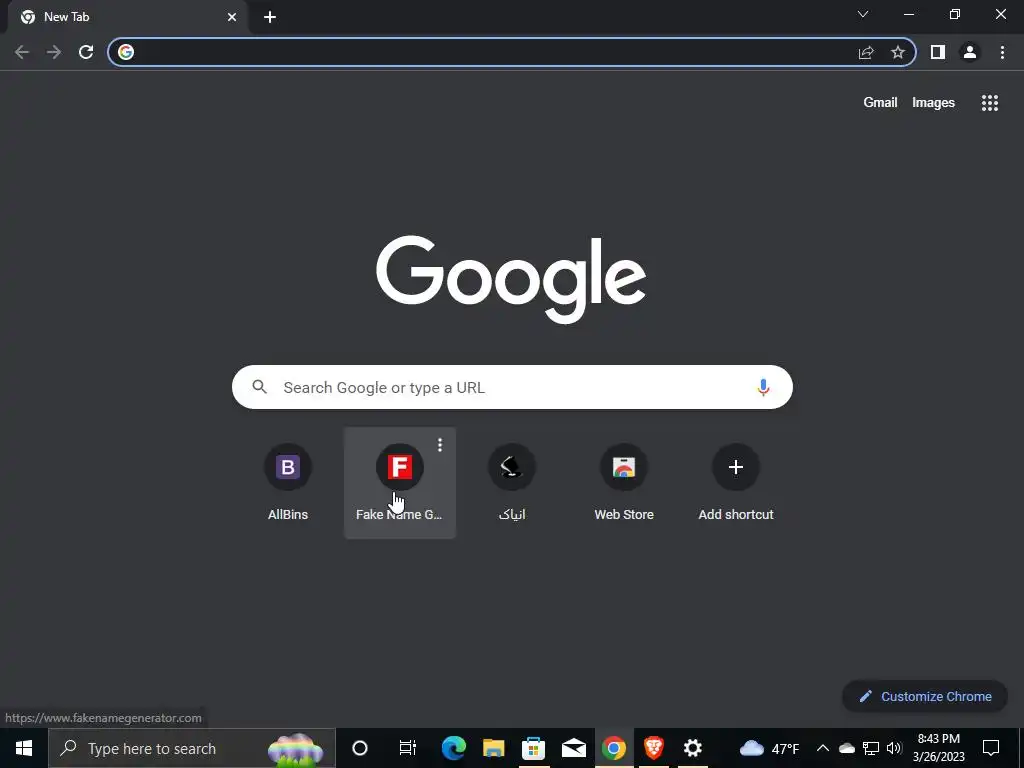Viewport: 1024px width, 768px height.
Task: Open Gmail link
Action: pyautogui.click(x=880, y=103)
